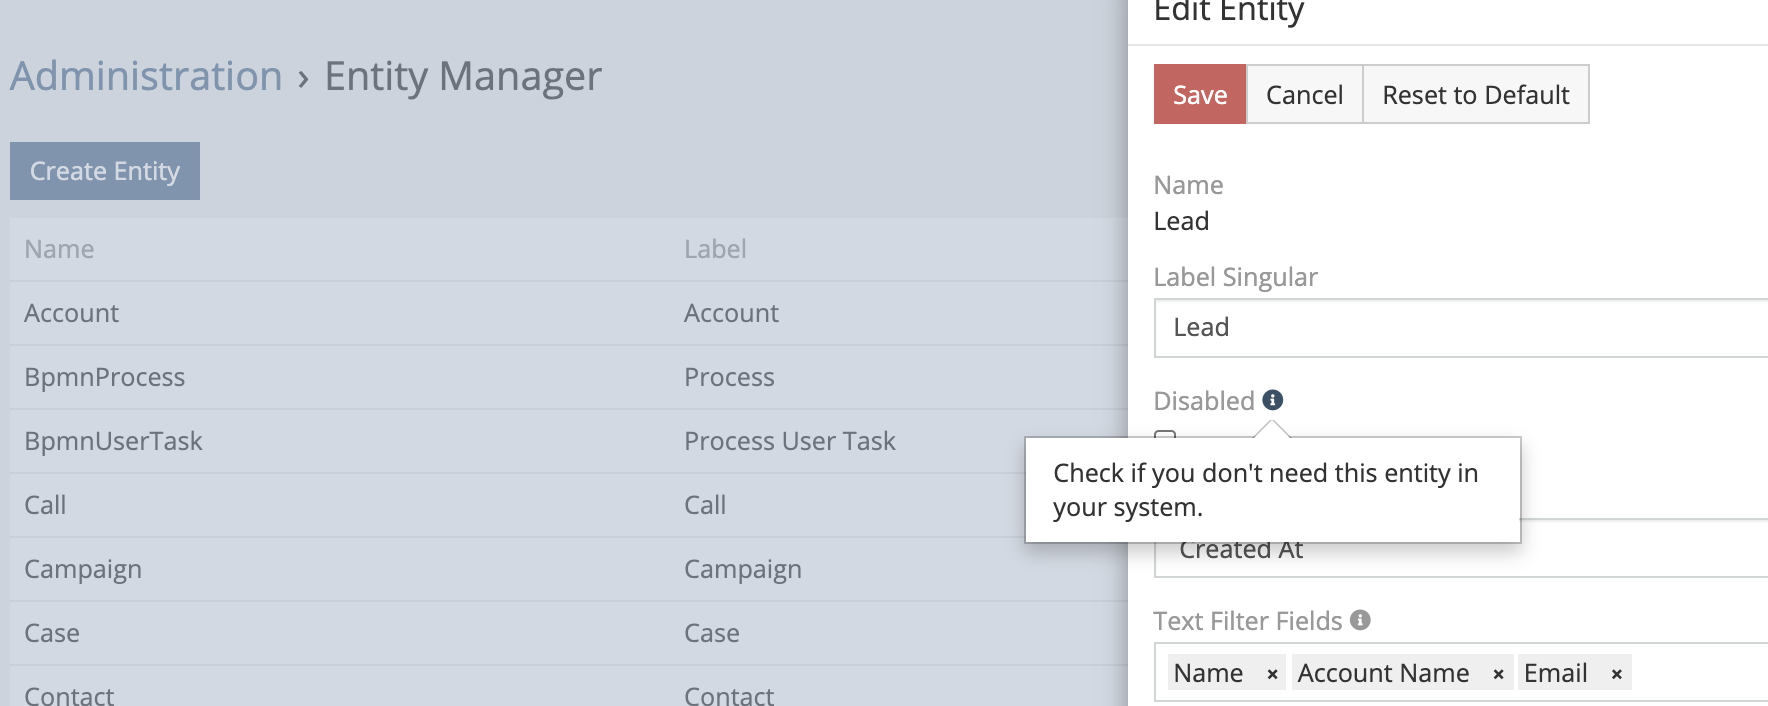Open the Case entity in the Name column
This screenshot has width=1768, height=706.
[52, 633]
